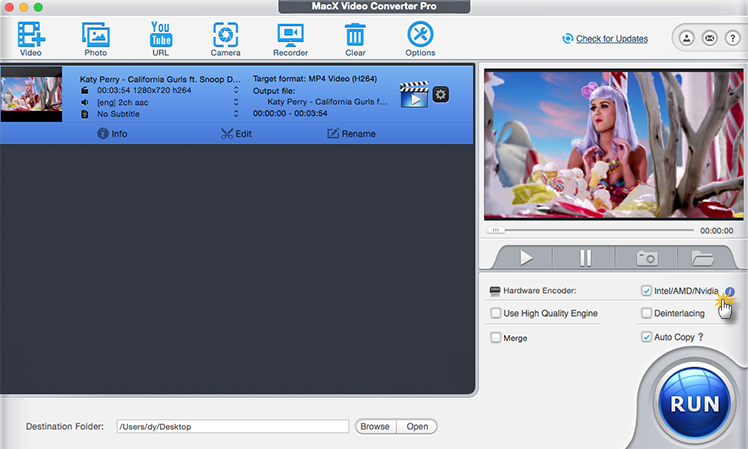
Task: Click the video preview image
Action: 613,145
